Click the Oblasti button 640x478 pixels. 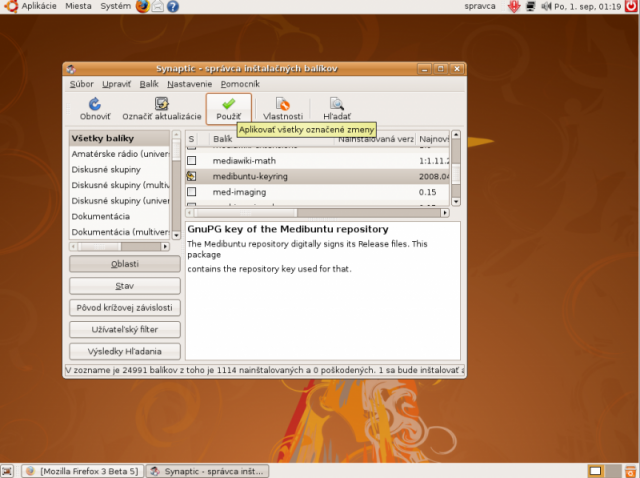[125, 264]
